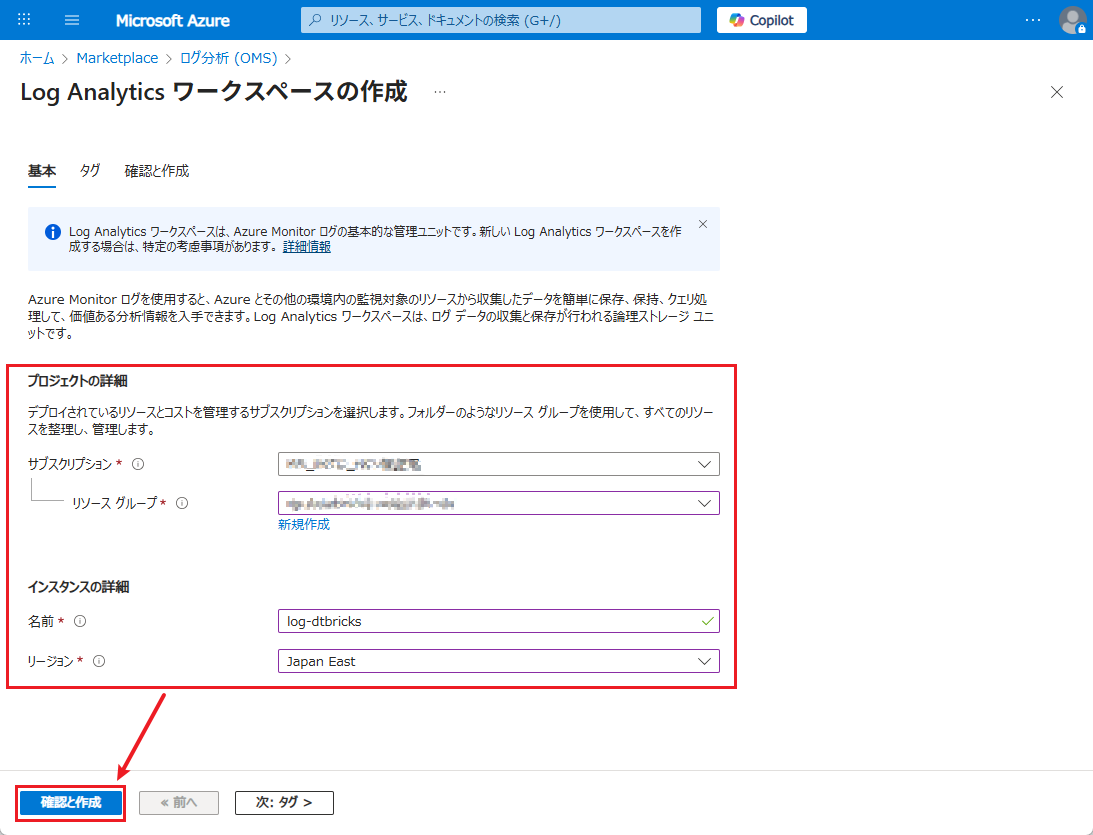Close the workspace creation pane
This screenshot has height=835, width=1093.
pyautogui.click(x=1057, y=92)
